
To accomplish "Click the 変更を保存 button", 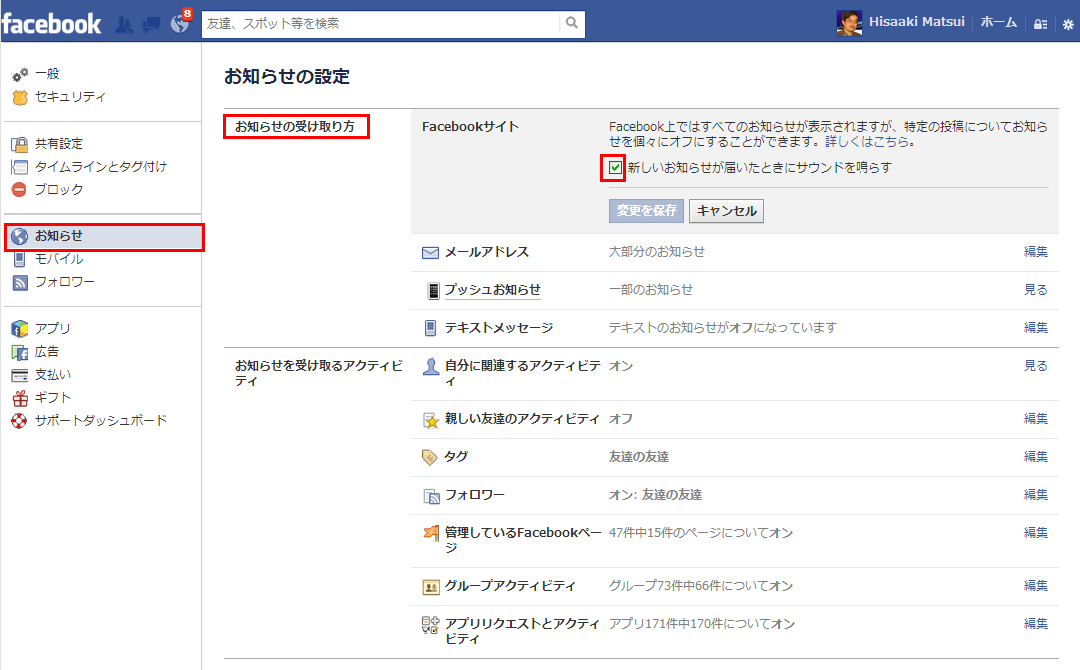I will tap(646, 211).
